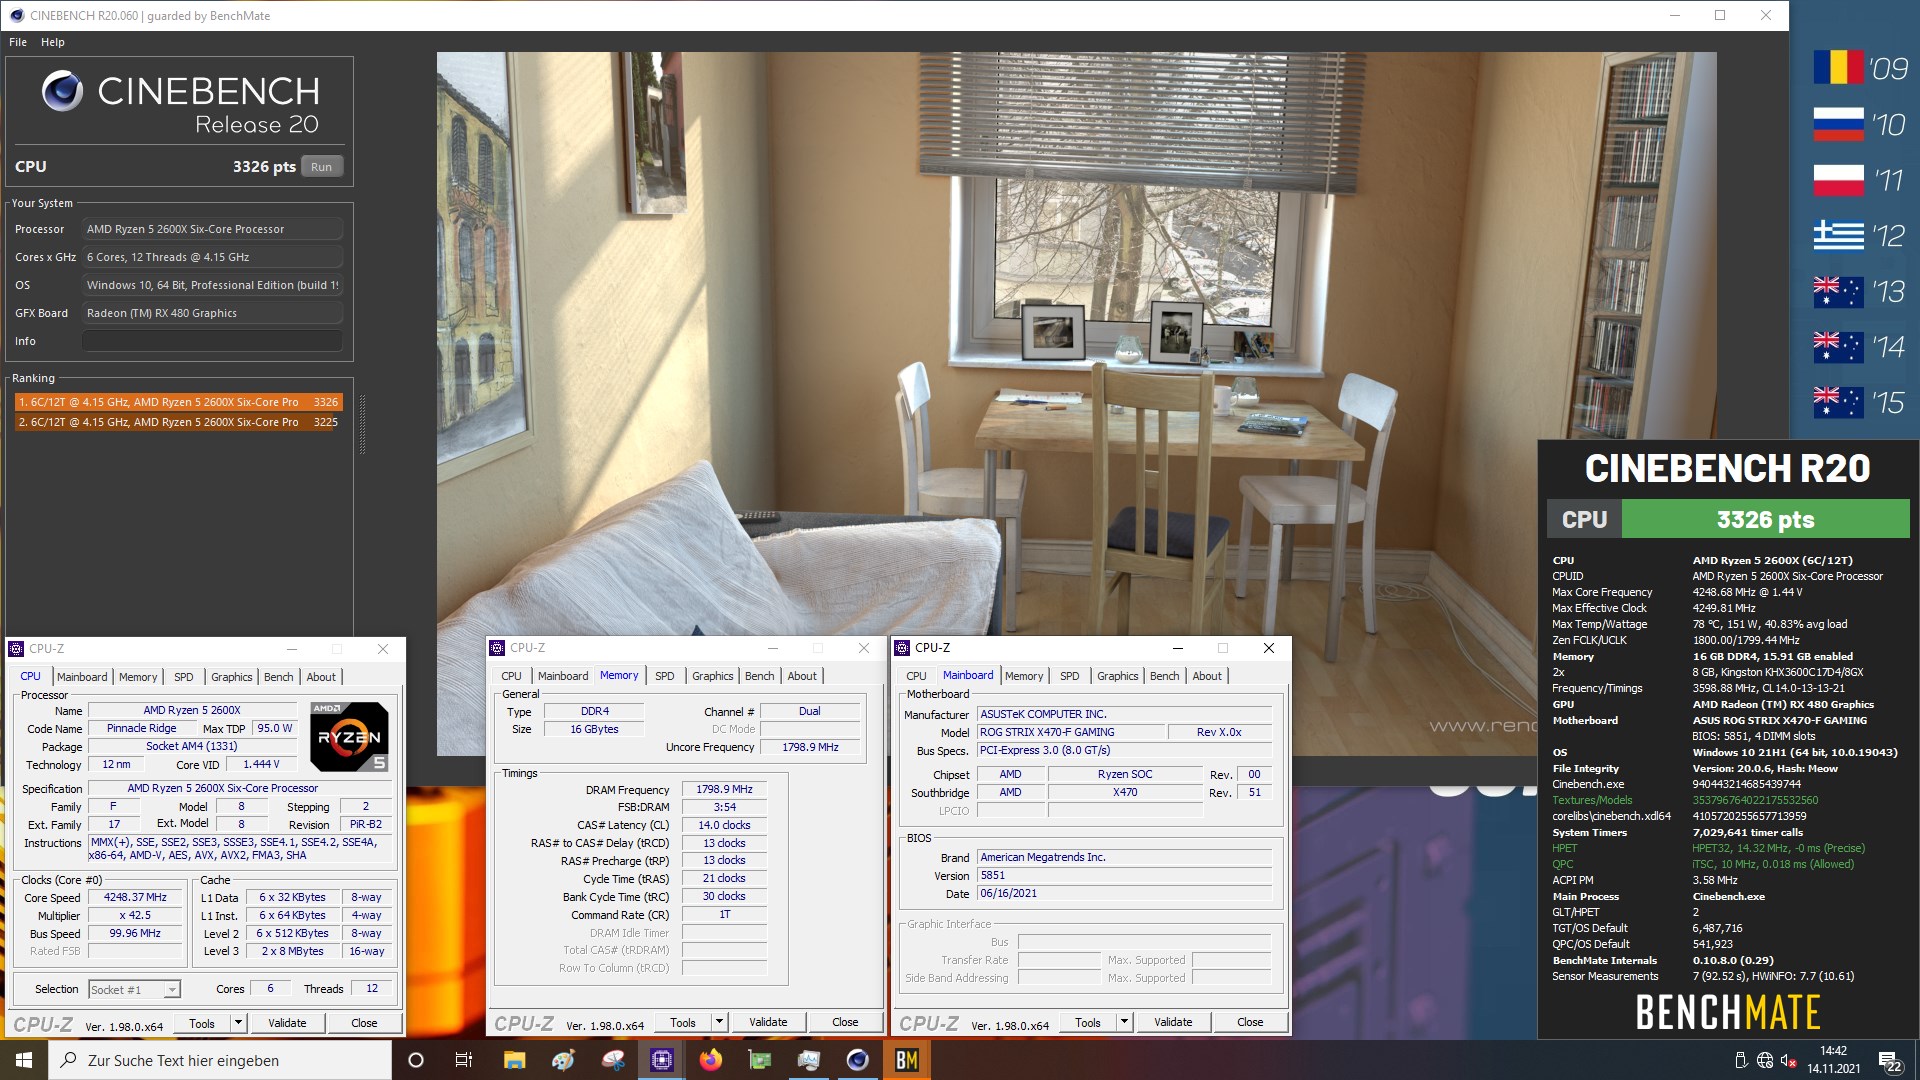Open Graphics tab in right CPU-Z window
The image size is (1920, 1080).
[1118, 676]
